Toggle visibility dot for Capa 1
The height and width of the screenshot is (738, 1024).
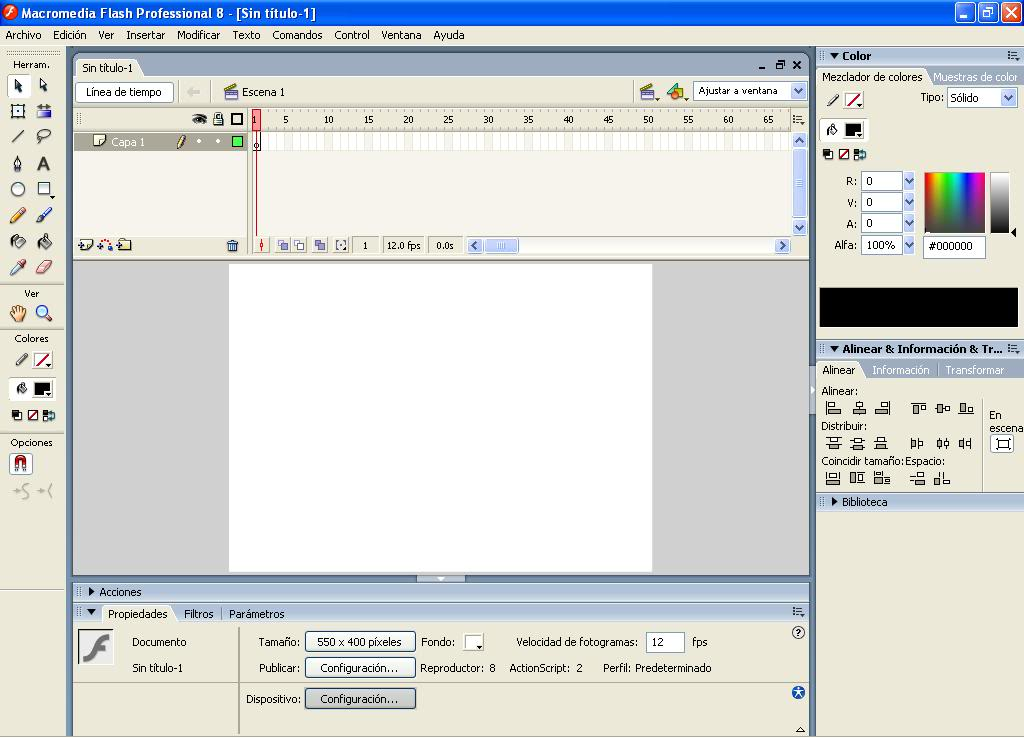pyautogui.click(x=199, y=142)
